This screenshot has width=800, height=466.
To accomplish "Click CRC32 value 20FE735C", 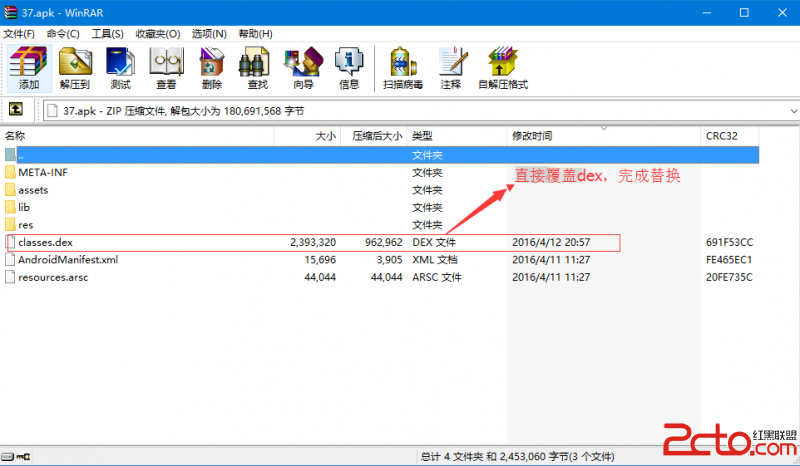I will point(729,277).
